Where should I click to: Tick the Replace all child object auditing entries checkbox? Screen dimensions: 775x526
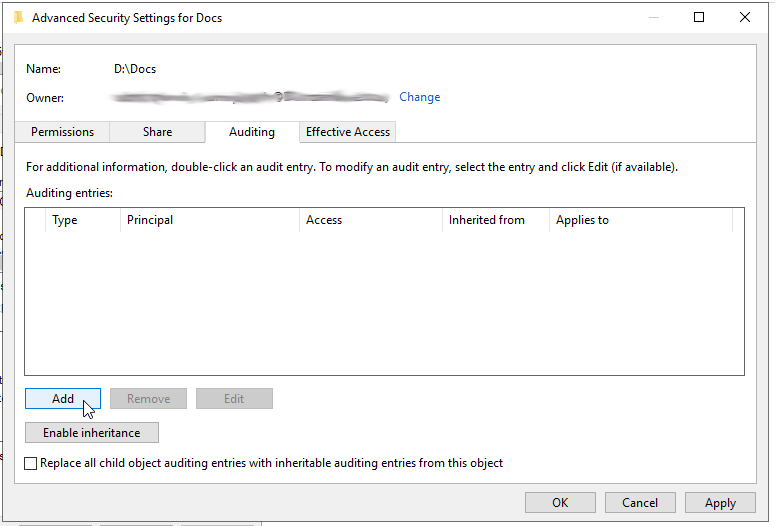point(31,463)
